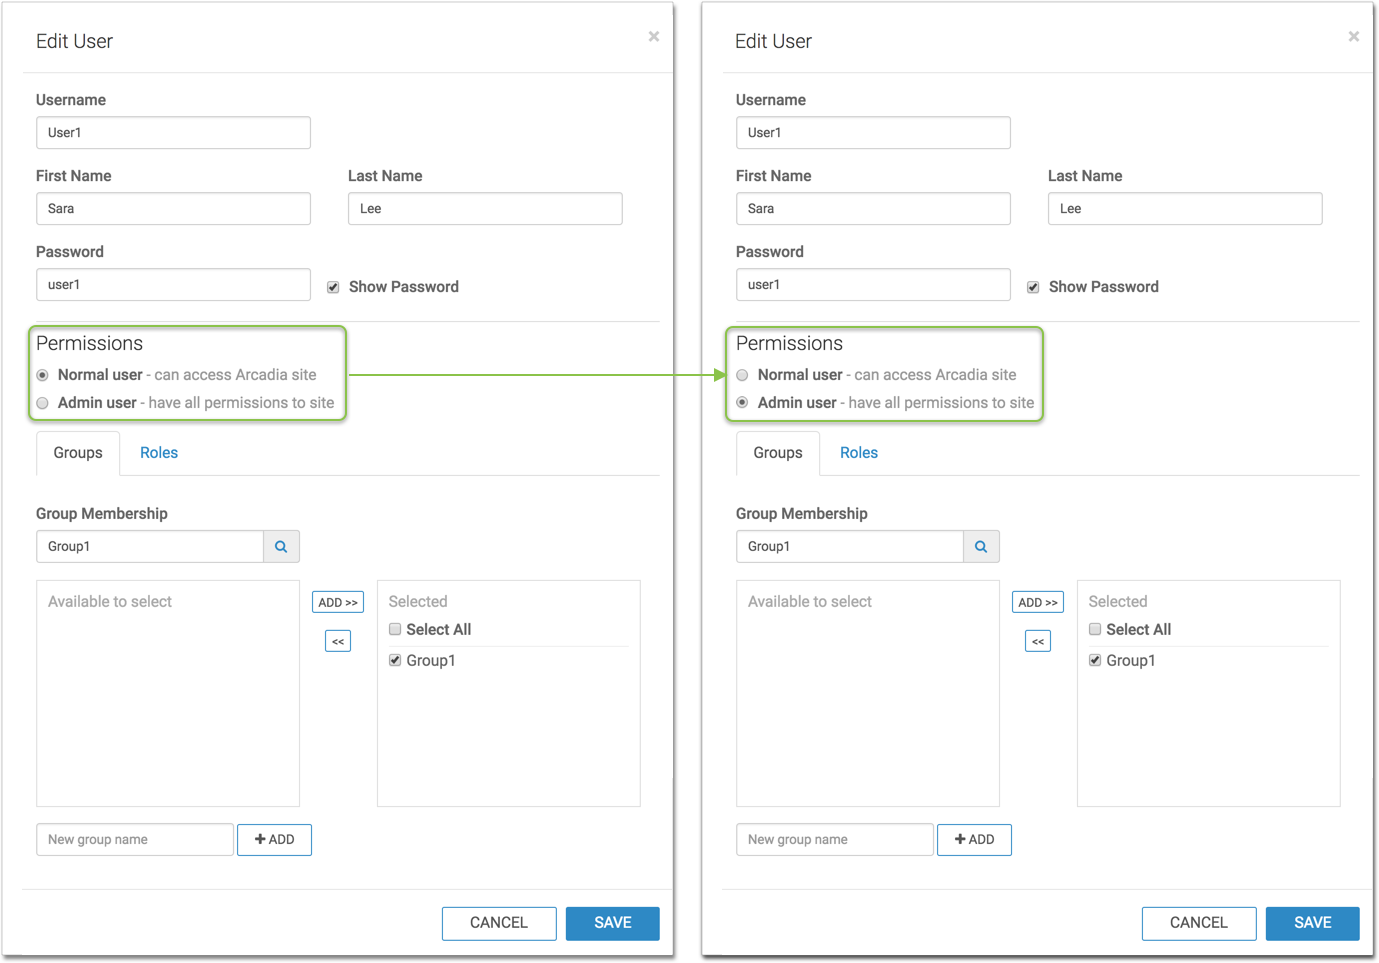Click the ADD >> button in left dialog
Screen dimensions: 1379x963
click(x=338, y=602)
